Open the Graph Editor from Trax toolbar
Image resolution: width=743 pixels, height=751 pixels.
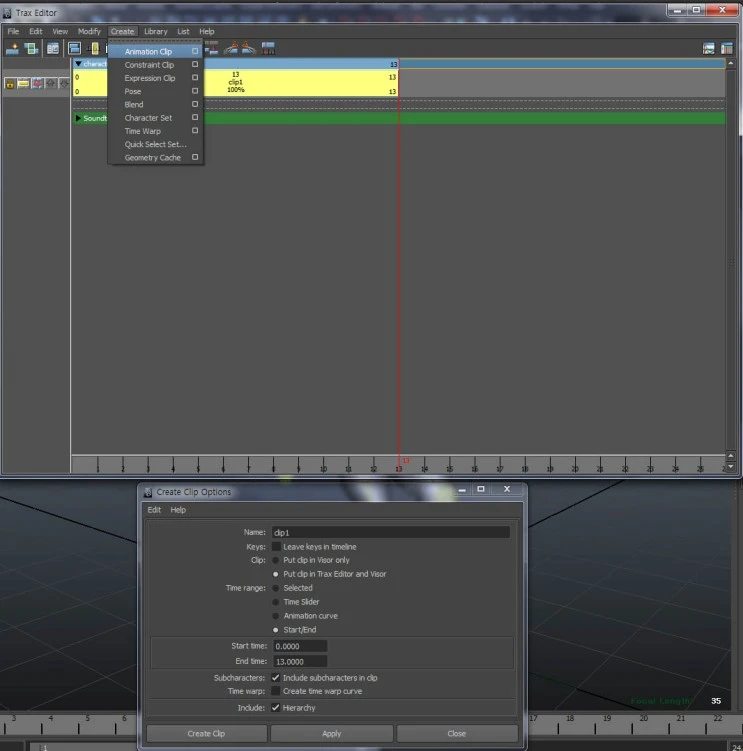[x=709, y=48]
